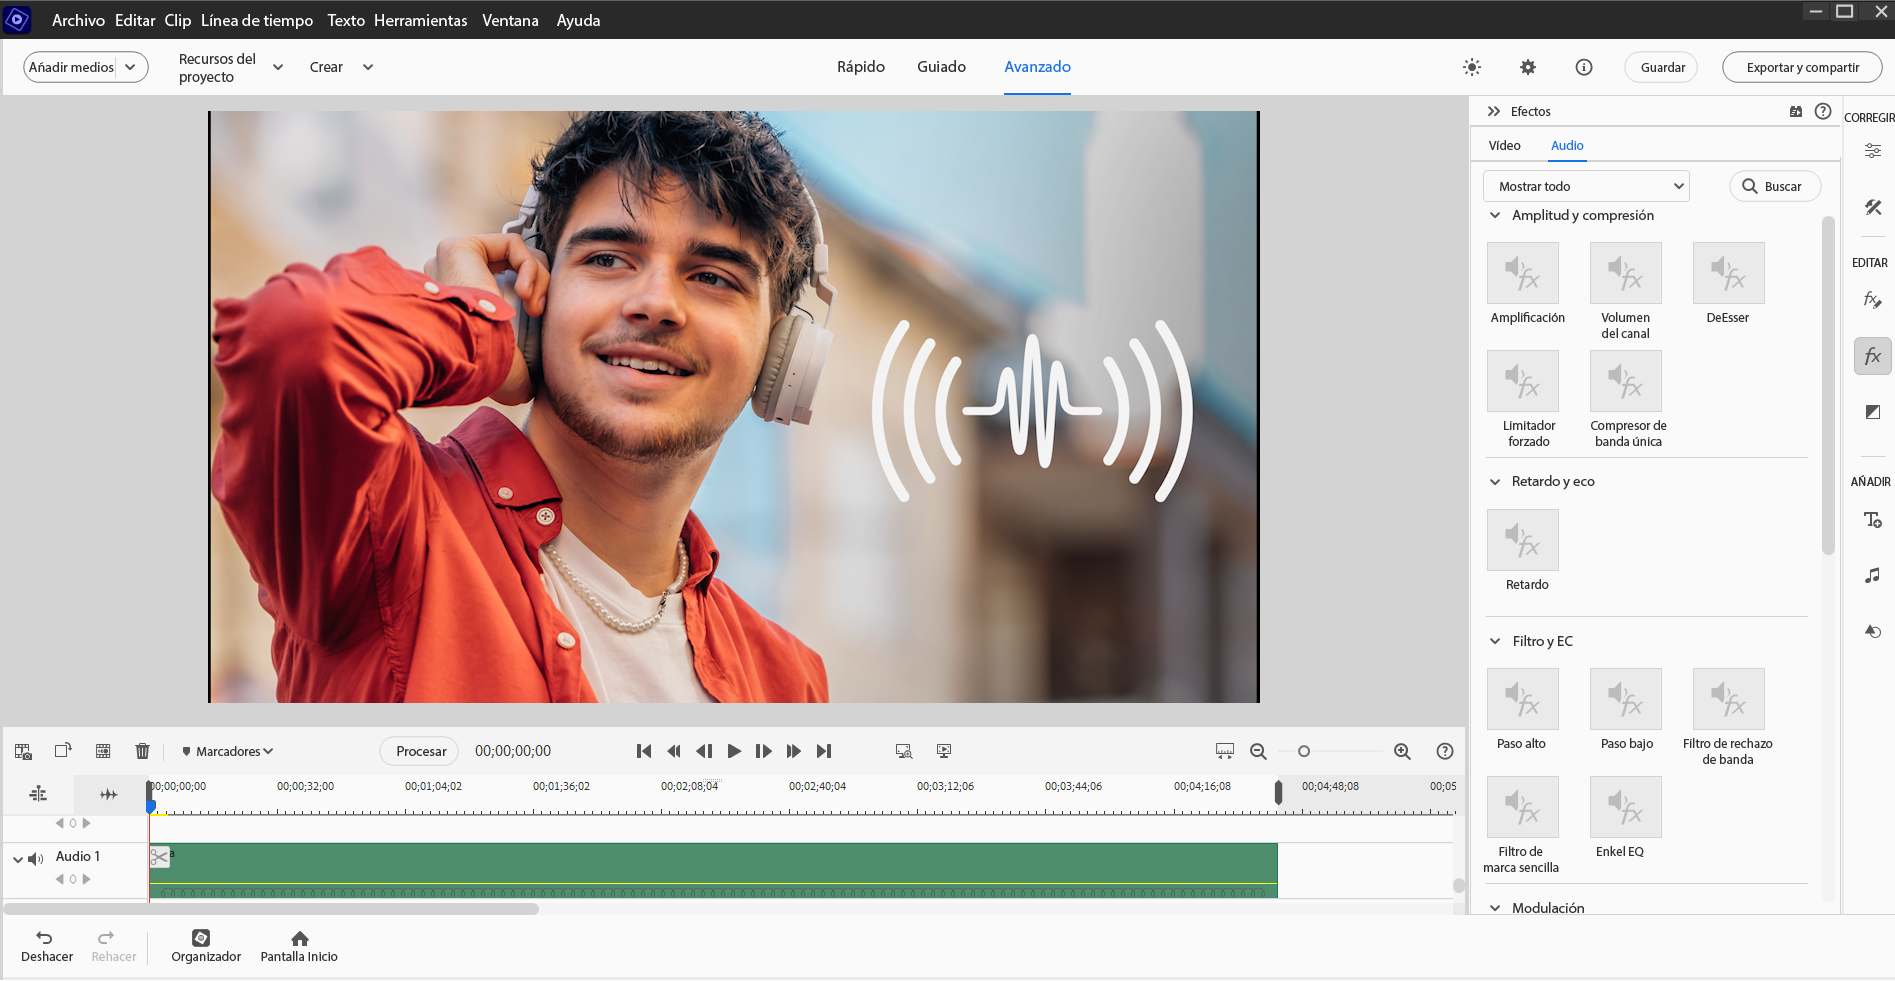Viewport: 1895px width, 981px height.
Task: Open the audio mixer icon in timeline toolbar
Action: click(38, 792)
